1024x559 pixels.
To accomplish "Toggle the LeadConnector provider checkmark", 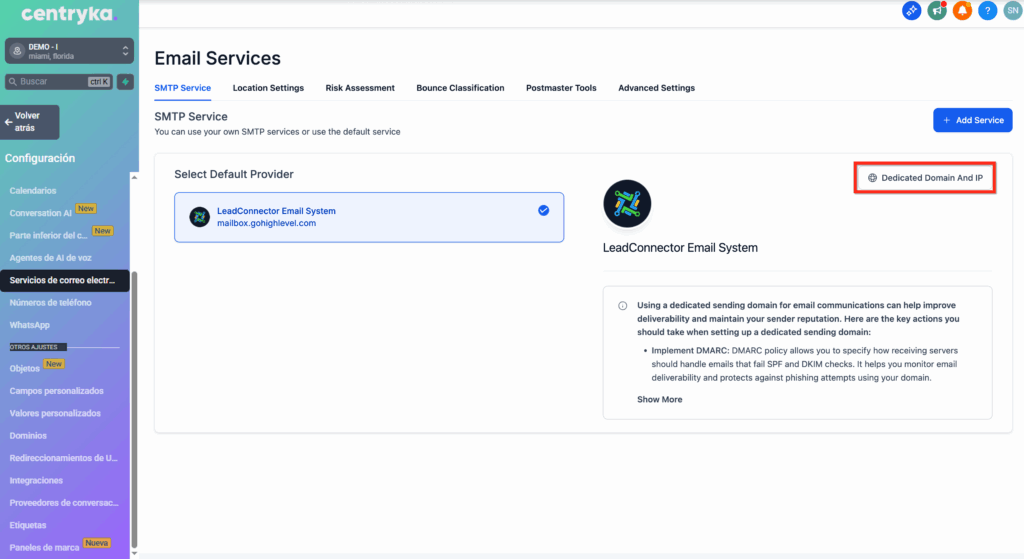I will tap(543, 211).
